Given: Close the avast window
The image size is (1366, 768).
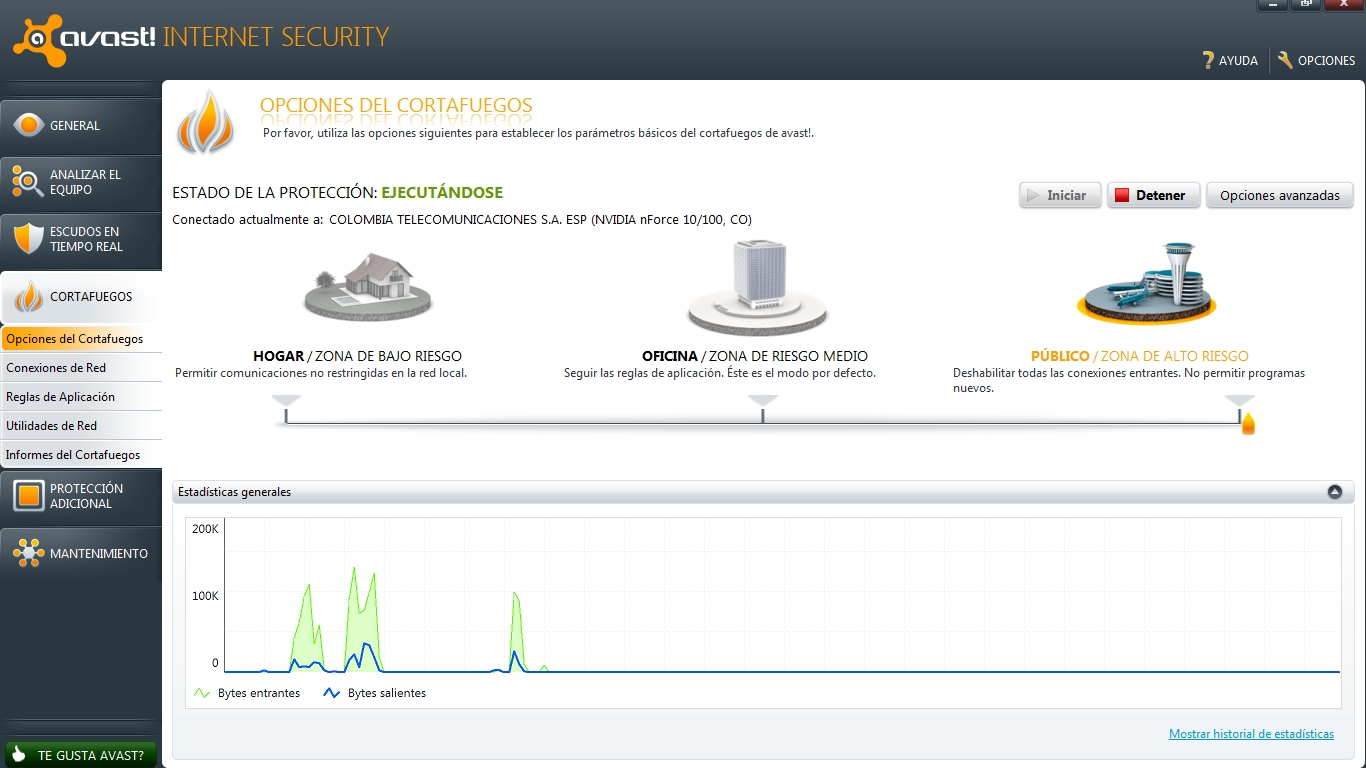Looking at the screenshot, I should coord(1343,5).
